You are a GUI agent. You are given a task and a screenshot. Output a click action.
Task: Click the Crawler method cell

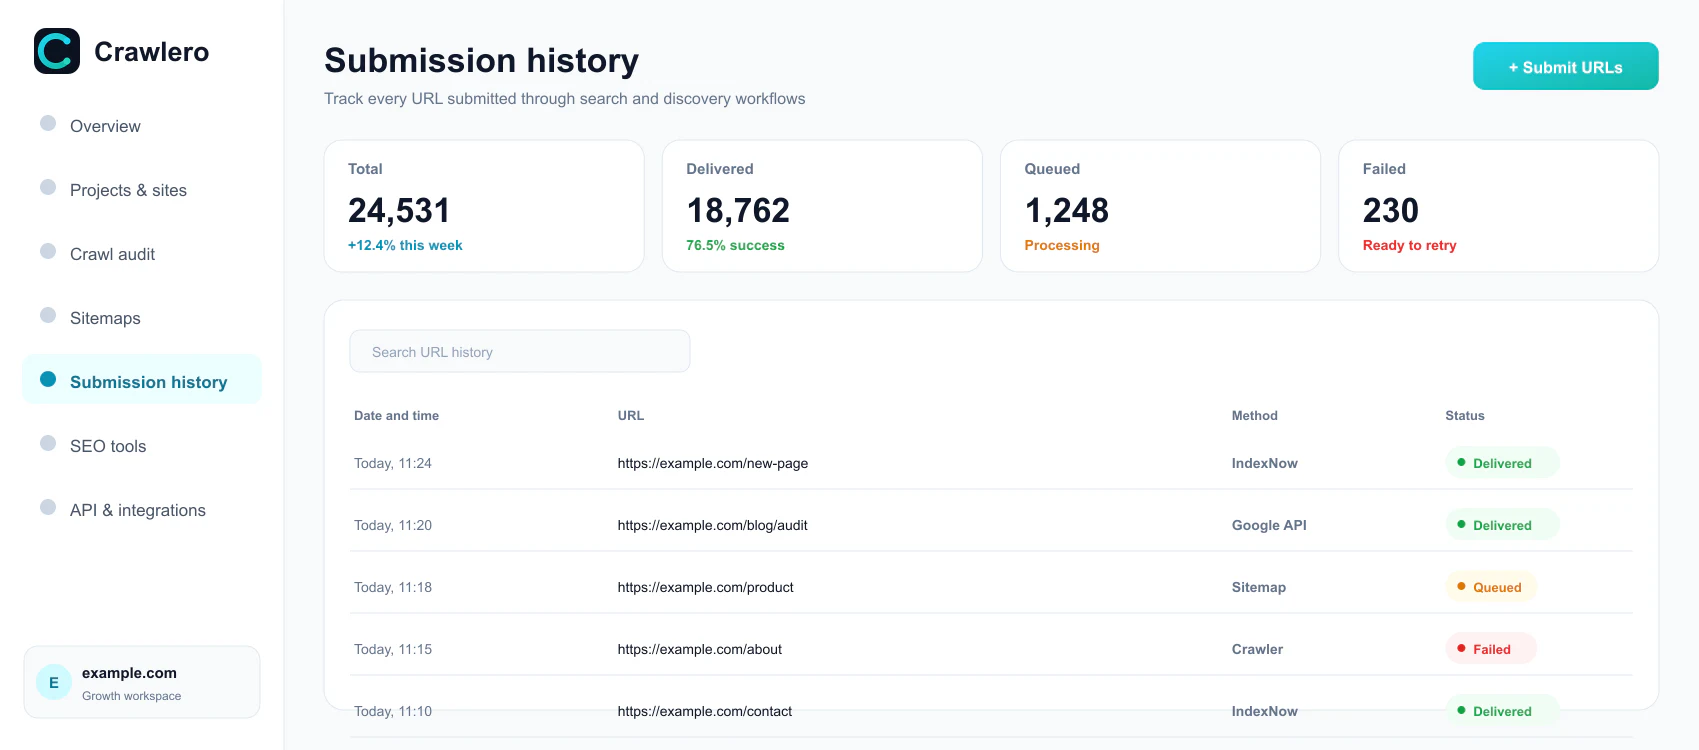point(1257,649)
